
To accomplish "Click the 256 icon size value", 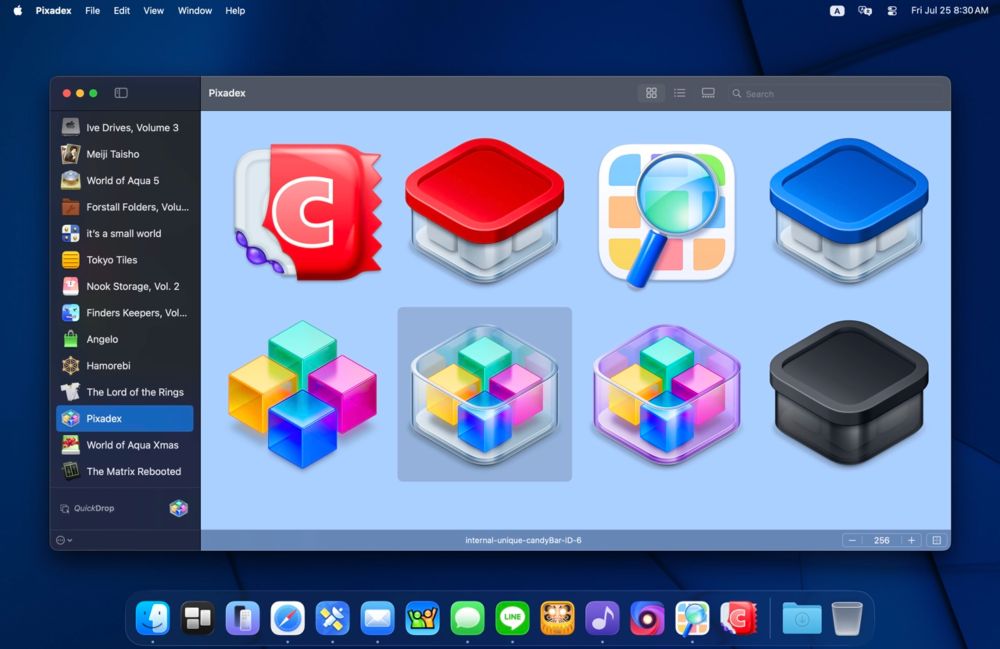I will coord(881,540).
